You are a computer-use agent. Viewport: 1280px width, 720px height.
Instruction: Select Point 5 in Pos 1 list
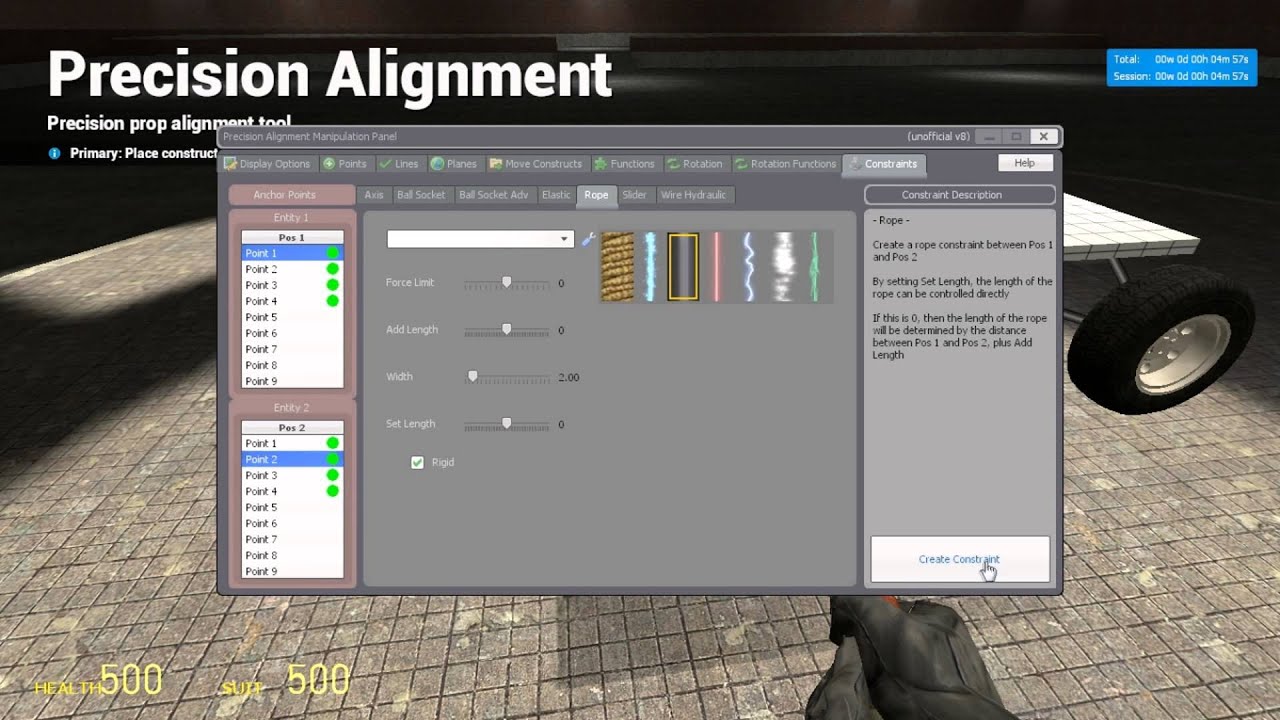292,317
